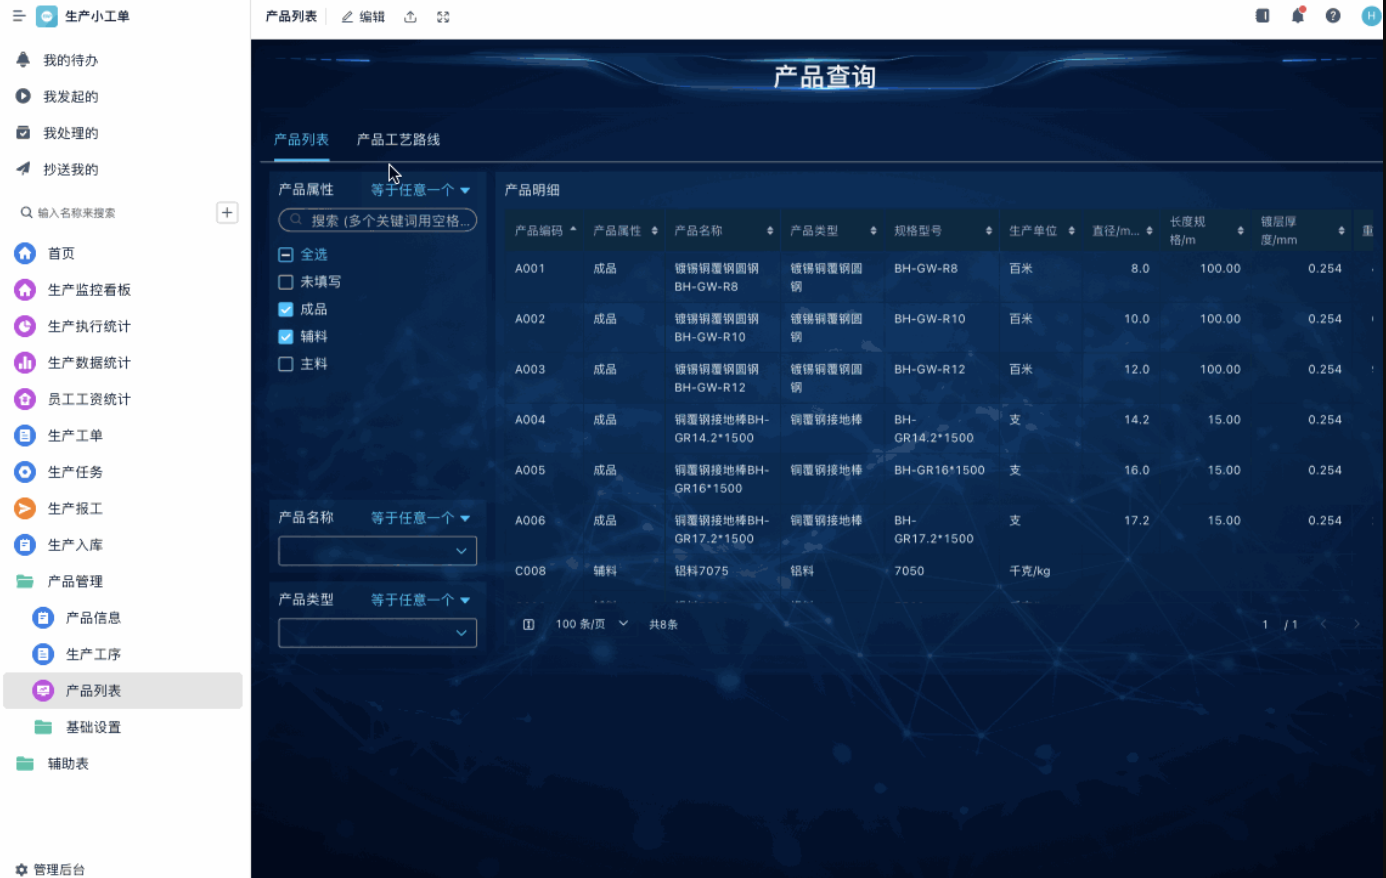This screenshot has height=878, width=1386.
Task: Enter fullscreen with the expand icon
Action: [x=443, y=16]
